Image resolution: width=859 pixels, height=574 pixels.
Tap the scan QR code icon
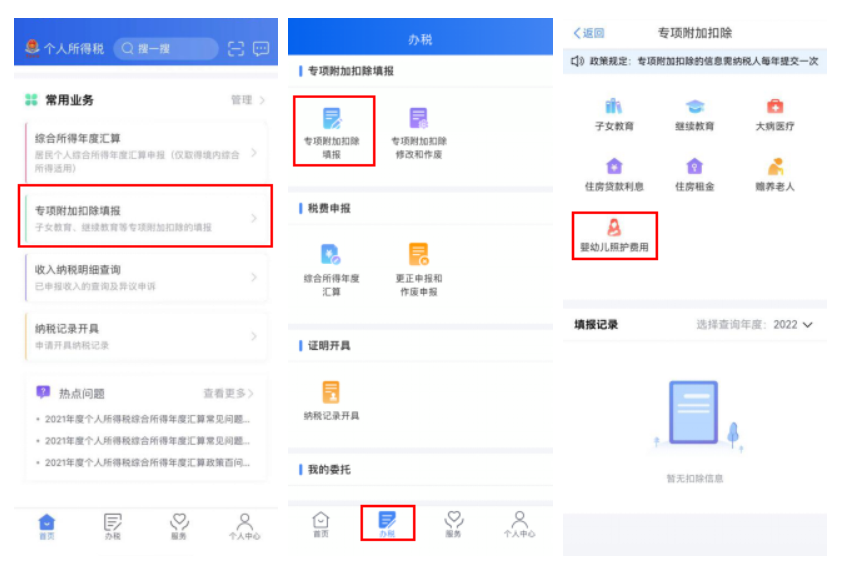click(x=236, y=48)
